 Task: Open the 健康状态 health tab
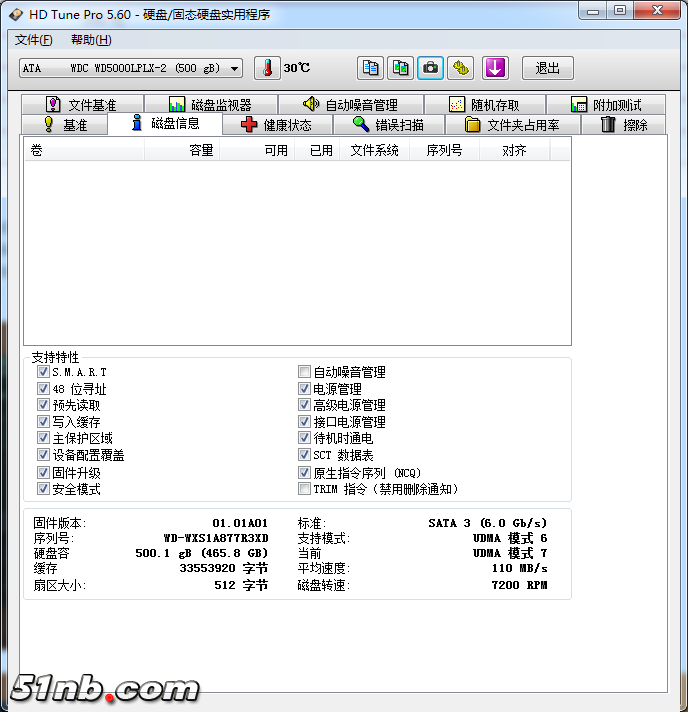277,125
